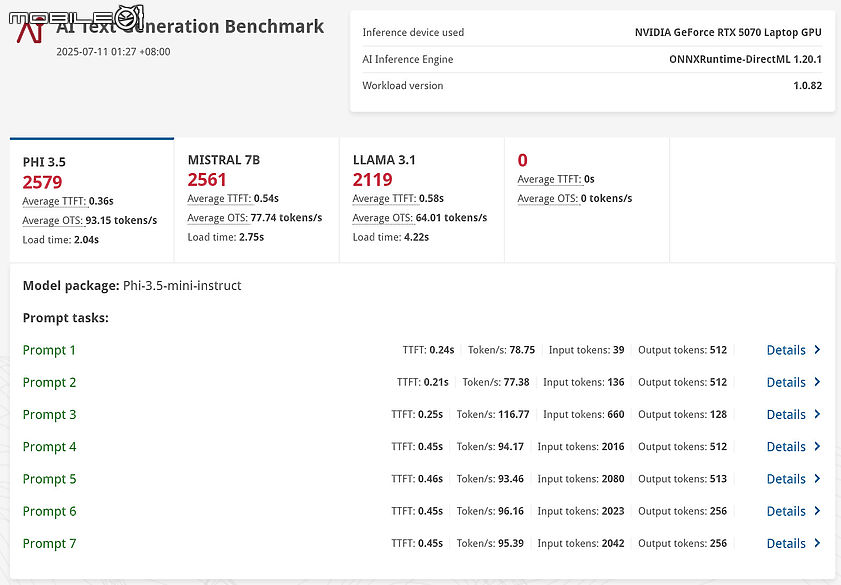Click Prompt 3 'Token/s: 116.77' value
This screenshot has height=585, width=841.
pyautogui.click(x=493, y=414)
